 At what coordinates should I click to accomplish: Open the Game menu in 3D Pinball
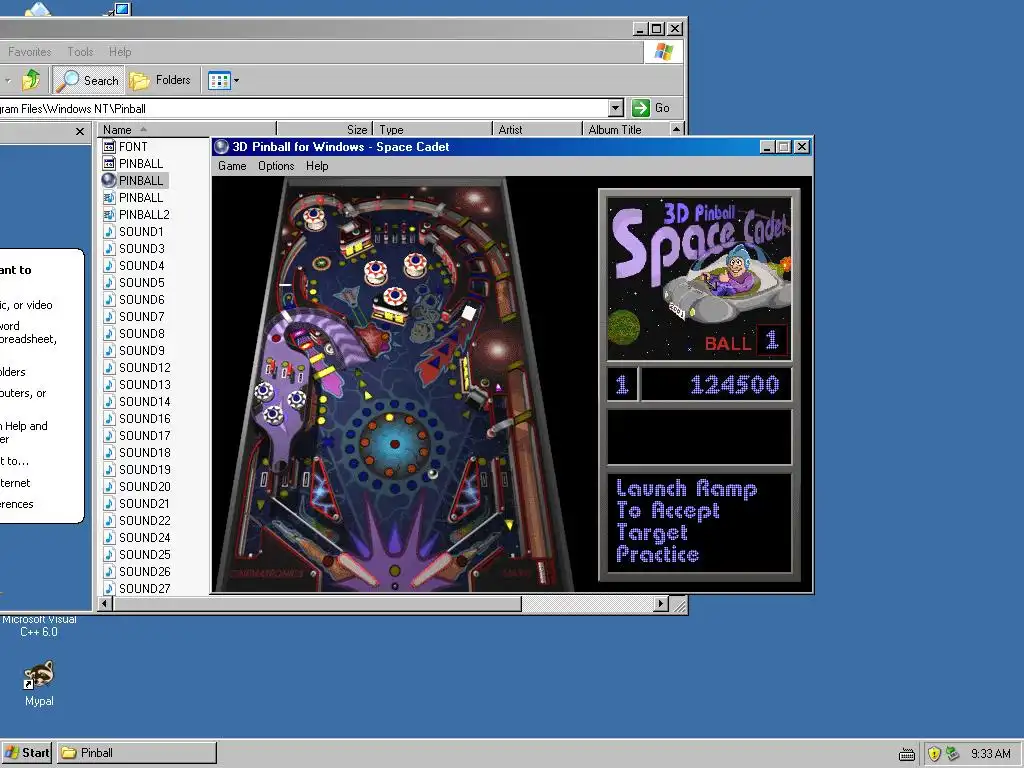coord(232,166)
